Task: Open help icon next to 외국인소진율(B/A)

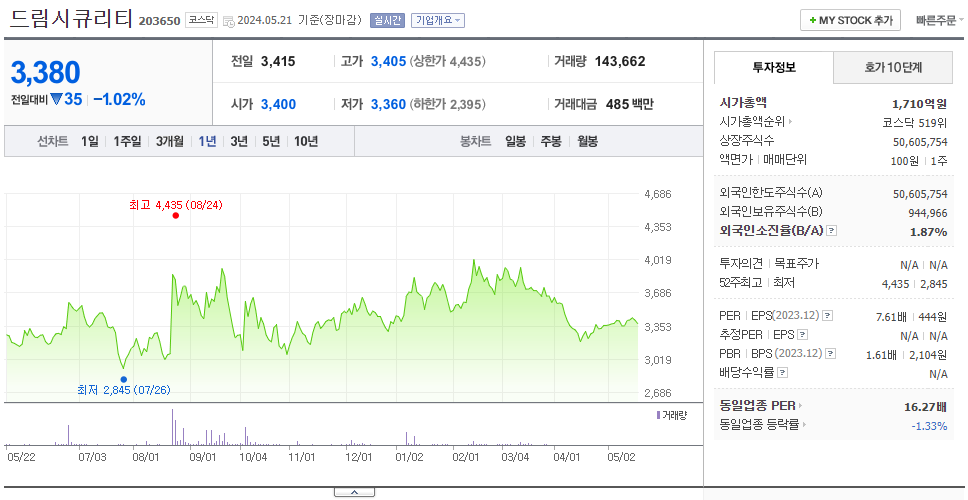Action: tap(832, 231)
